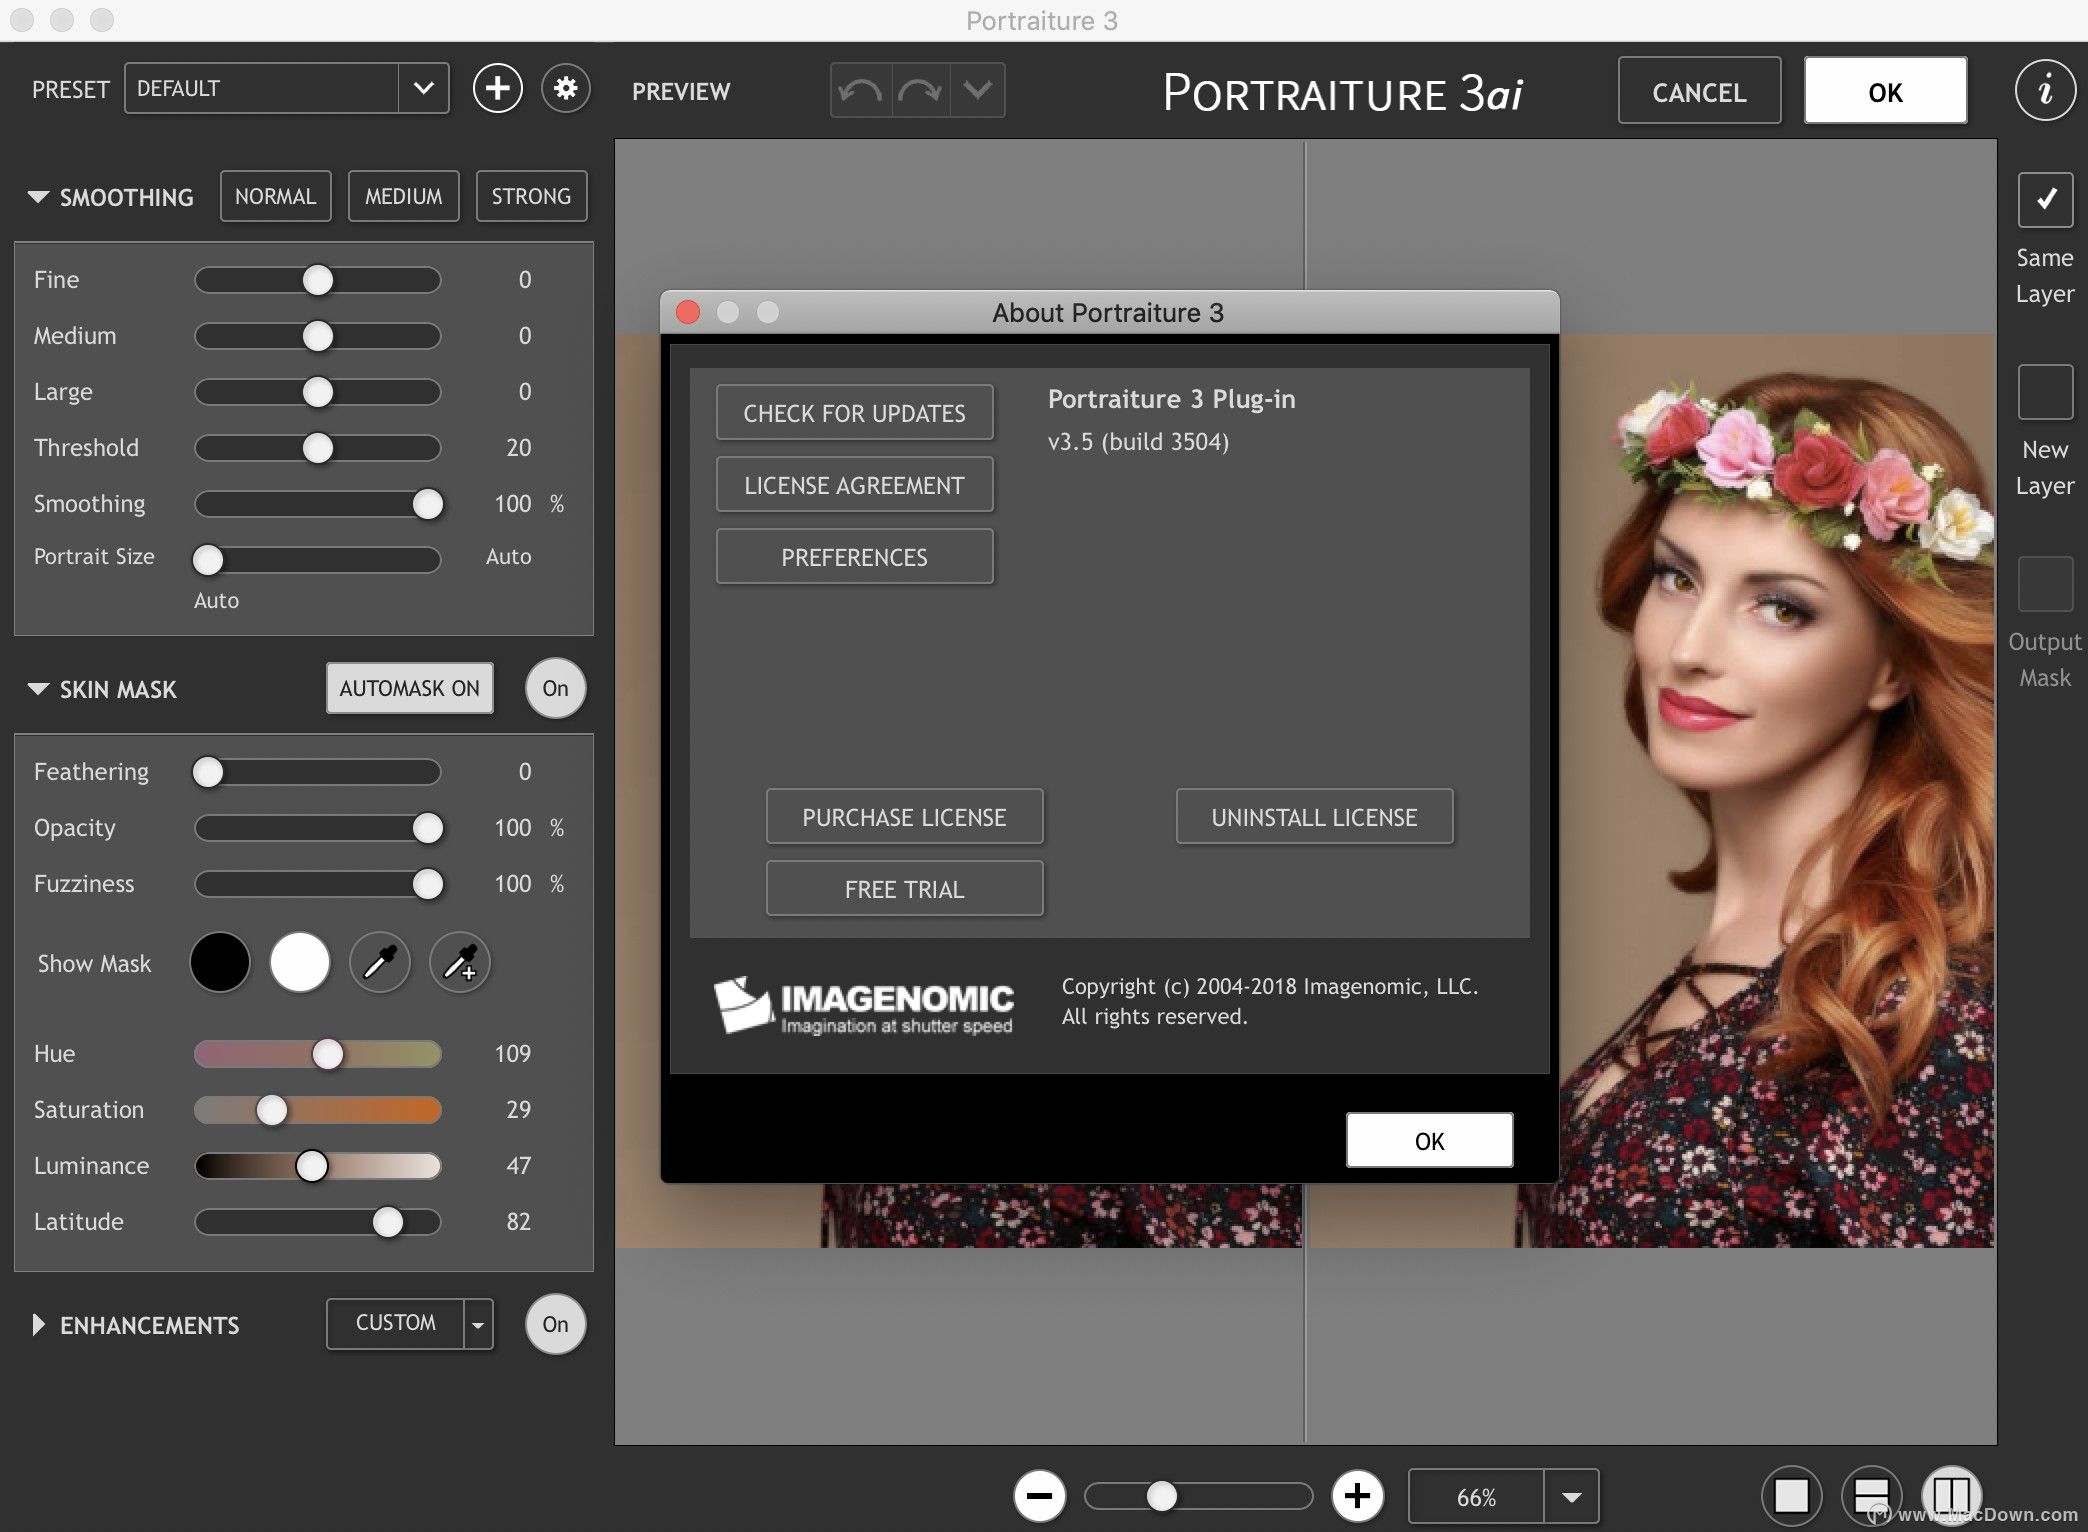Enable the New Layer checkbox
This screenshot has width=2088, height=1532.
(2045, 391)
